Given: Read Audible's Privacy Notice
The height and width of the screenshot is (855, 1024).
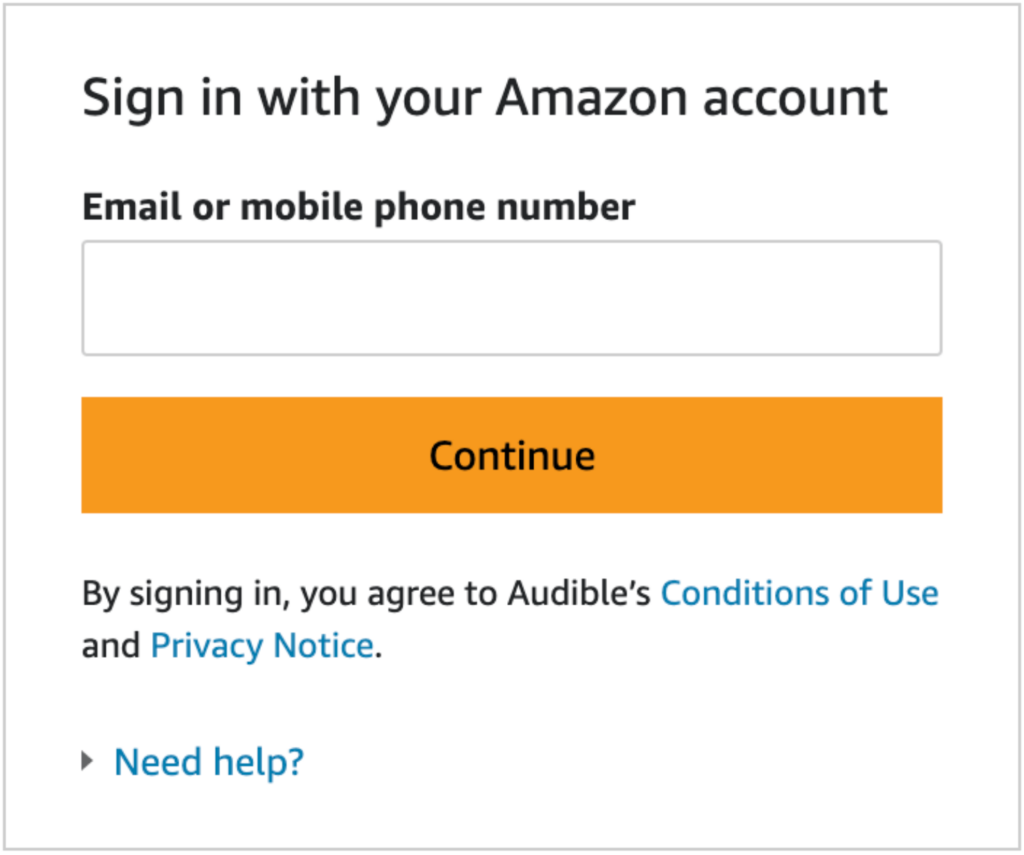Looking at the screenshot, I should (x=262, y=646).
